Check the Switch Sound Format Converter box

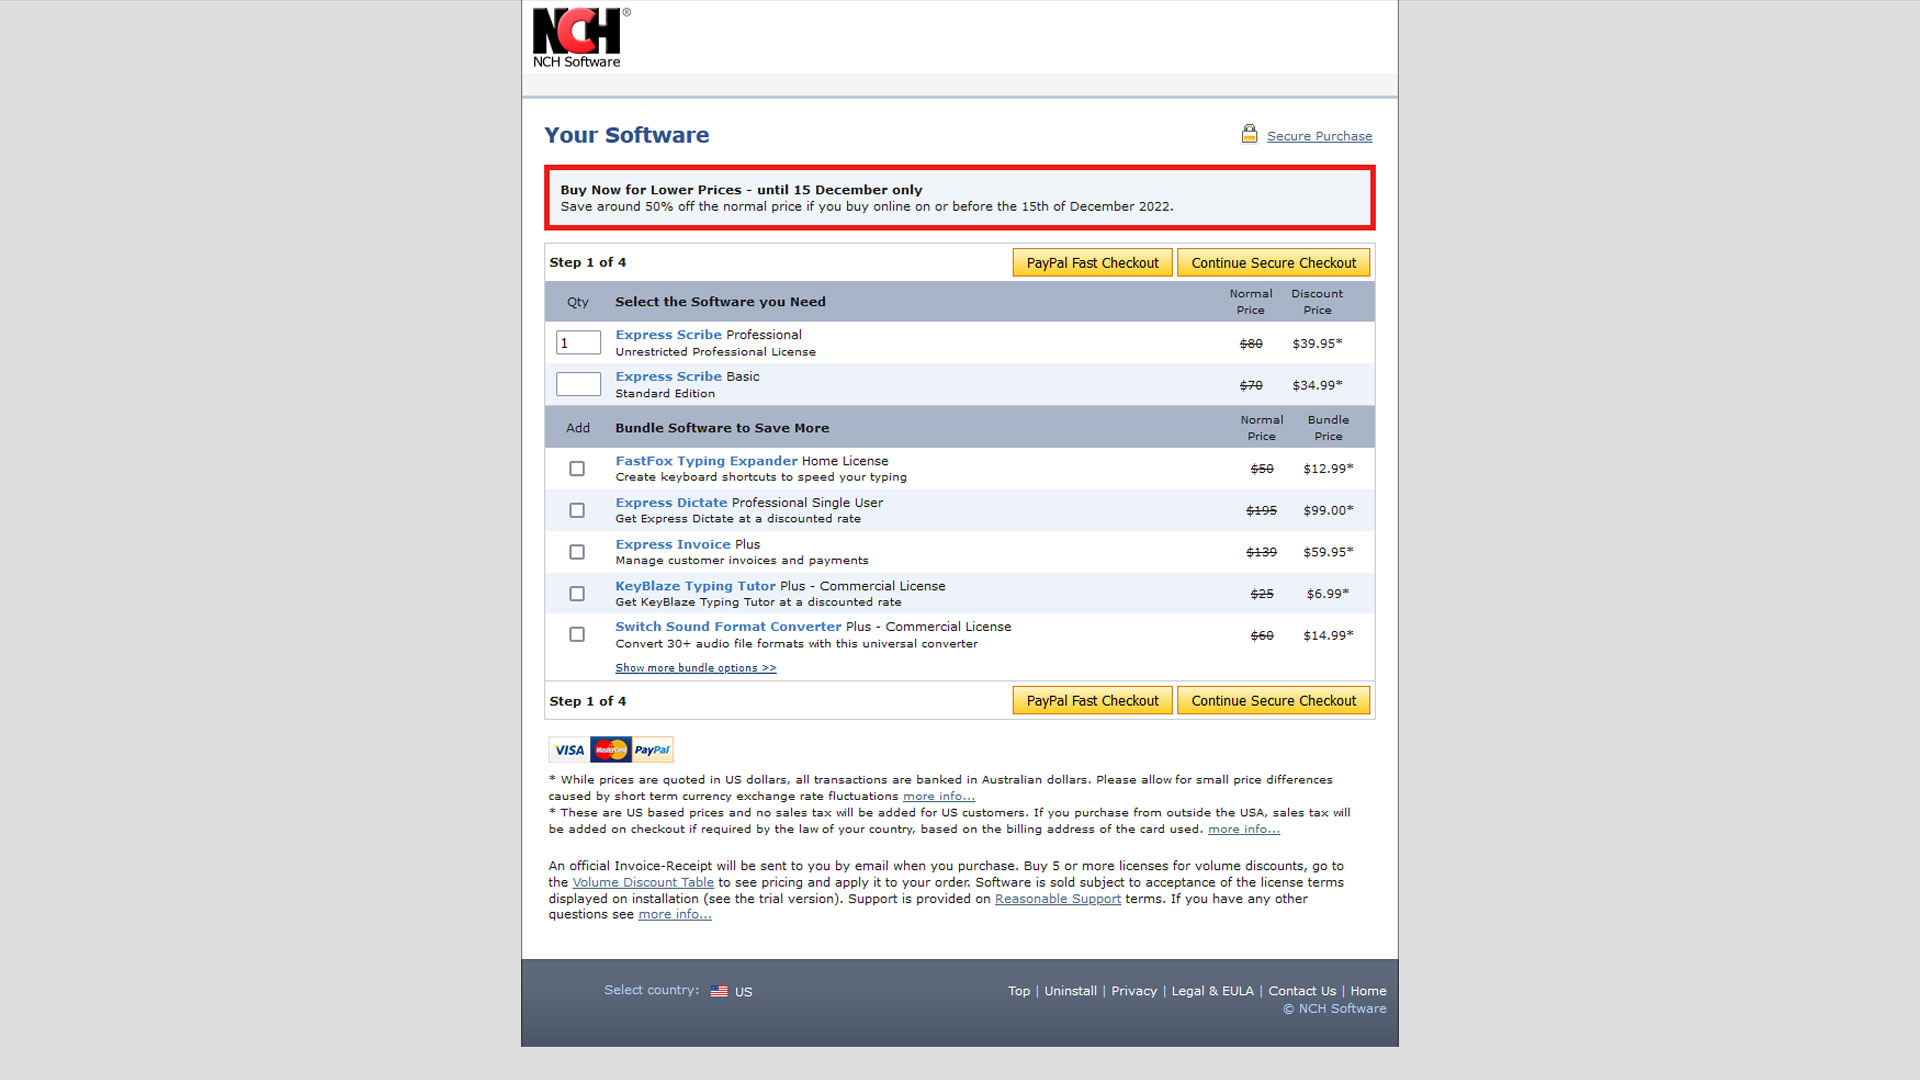[x=577, y=635]
